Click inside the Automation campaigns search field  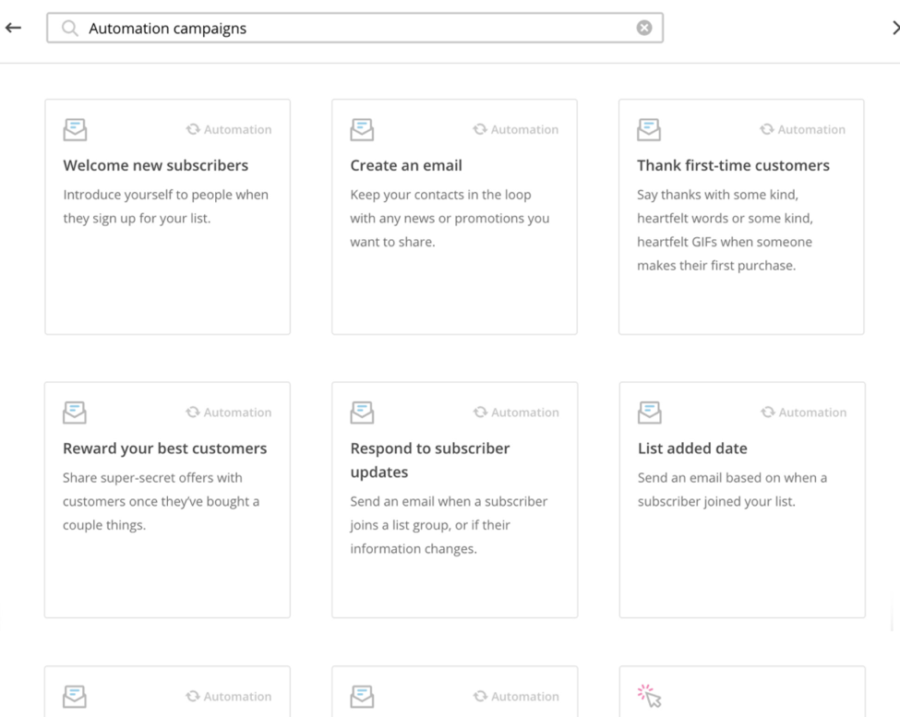300,27
